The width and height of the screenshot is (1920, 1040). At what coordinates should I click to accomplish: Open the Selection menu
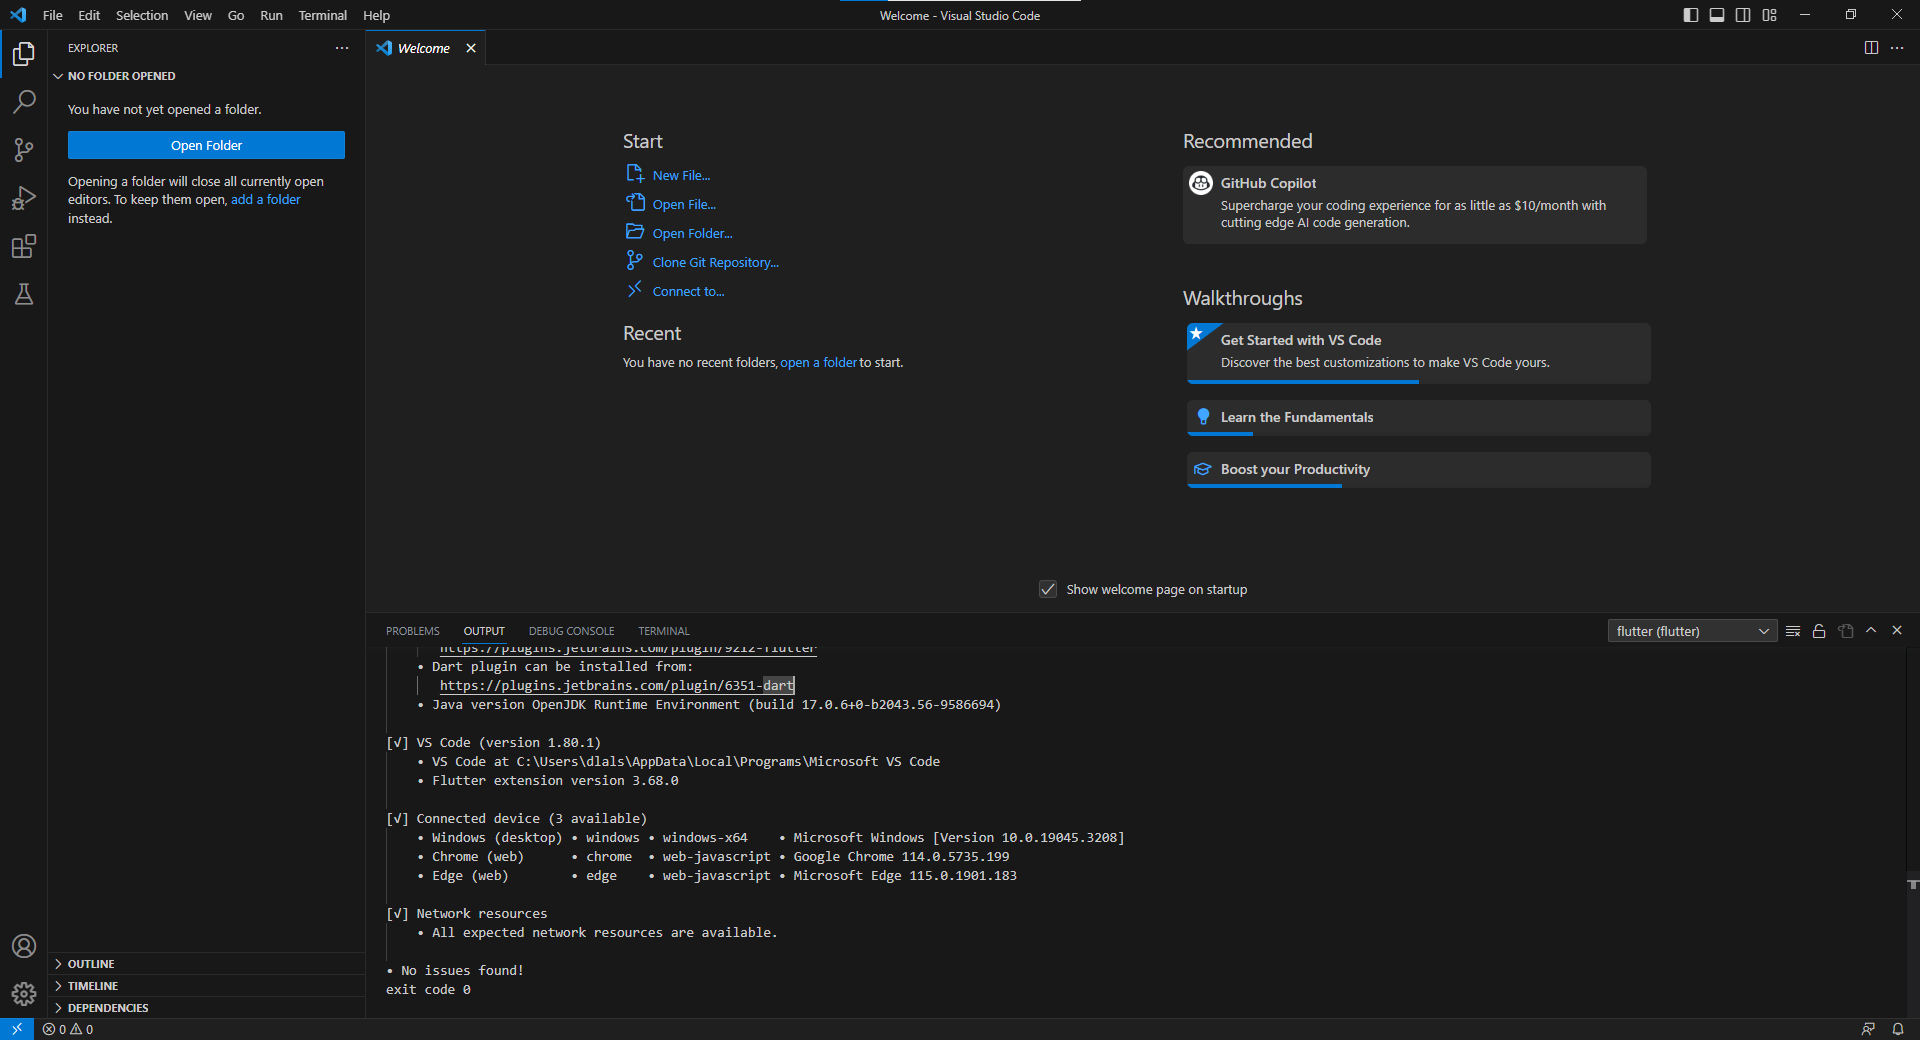pyautogui.click(x=142, y=15)
